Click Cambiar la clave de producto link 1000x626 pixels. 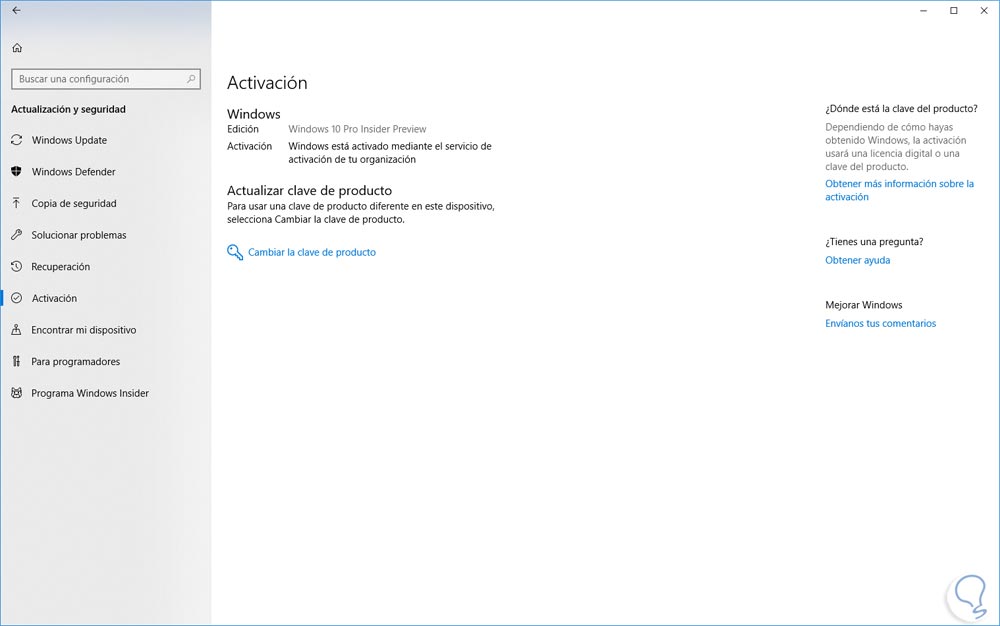tap(312, 252)
